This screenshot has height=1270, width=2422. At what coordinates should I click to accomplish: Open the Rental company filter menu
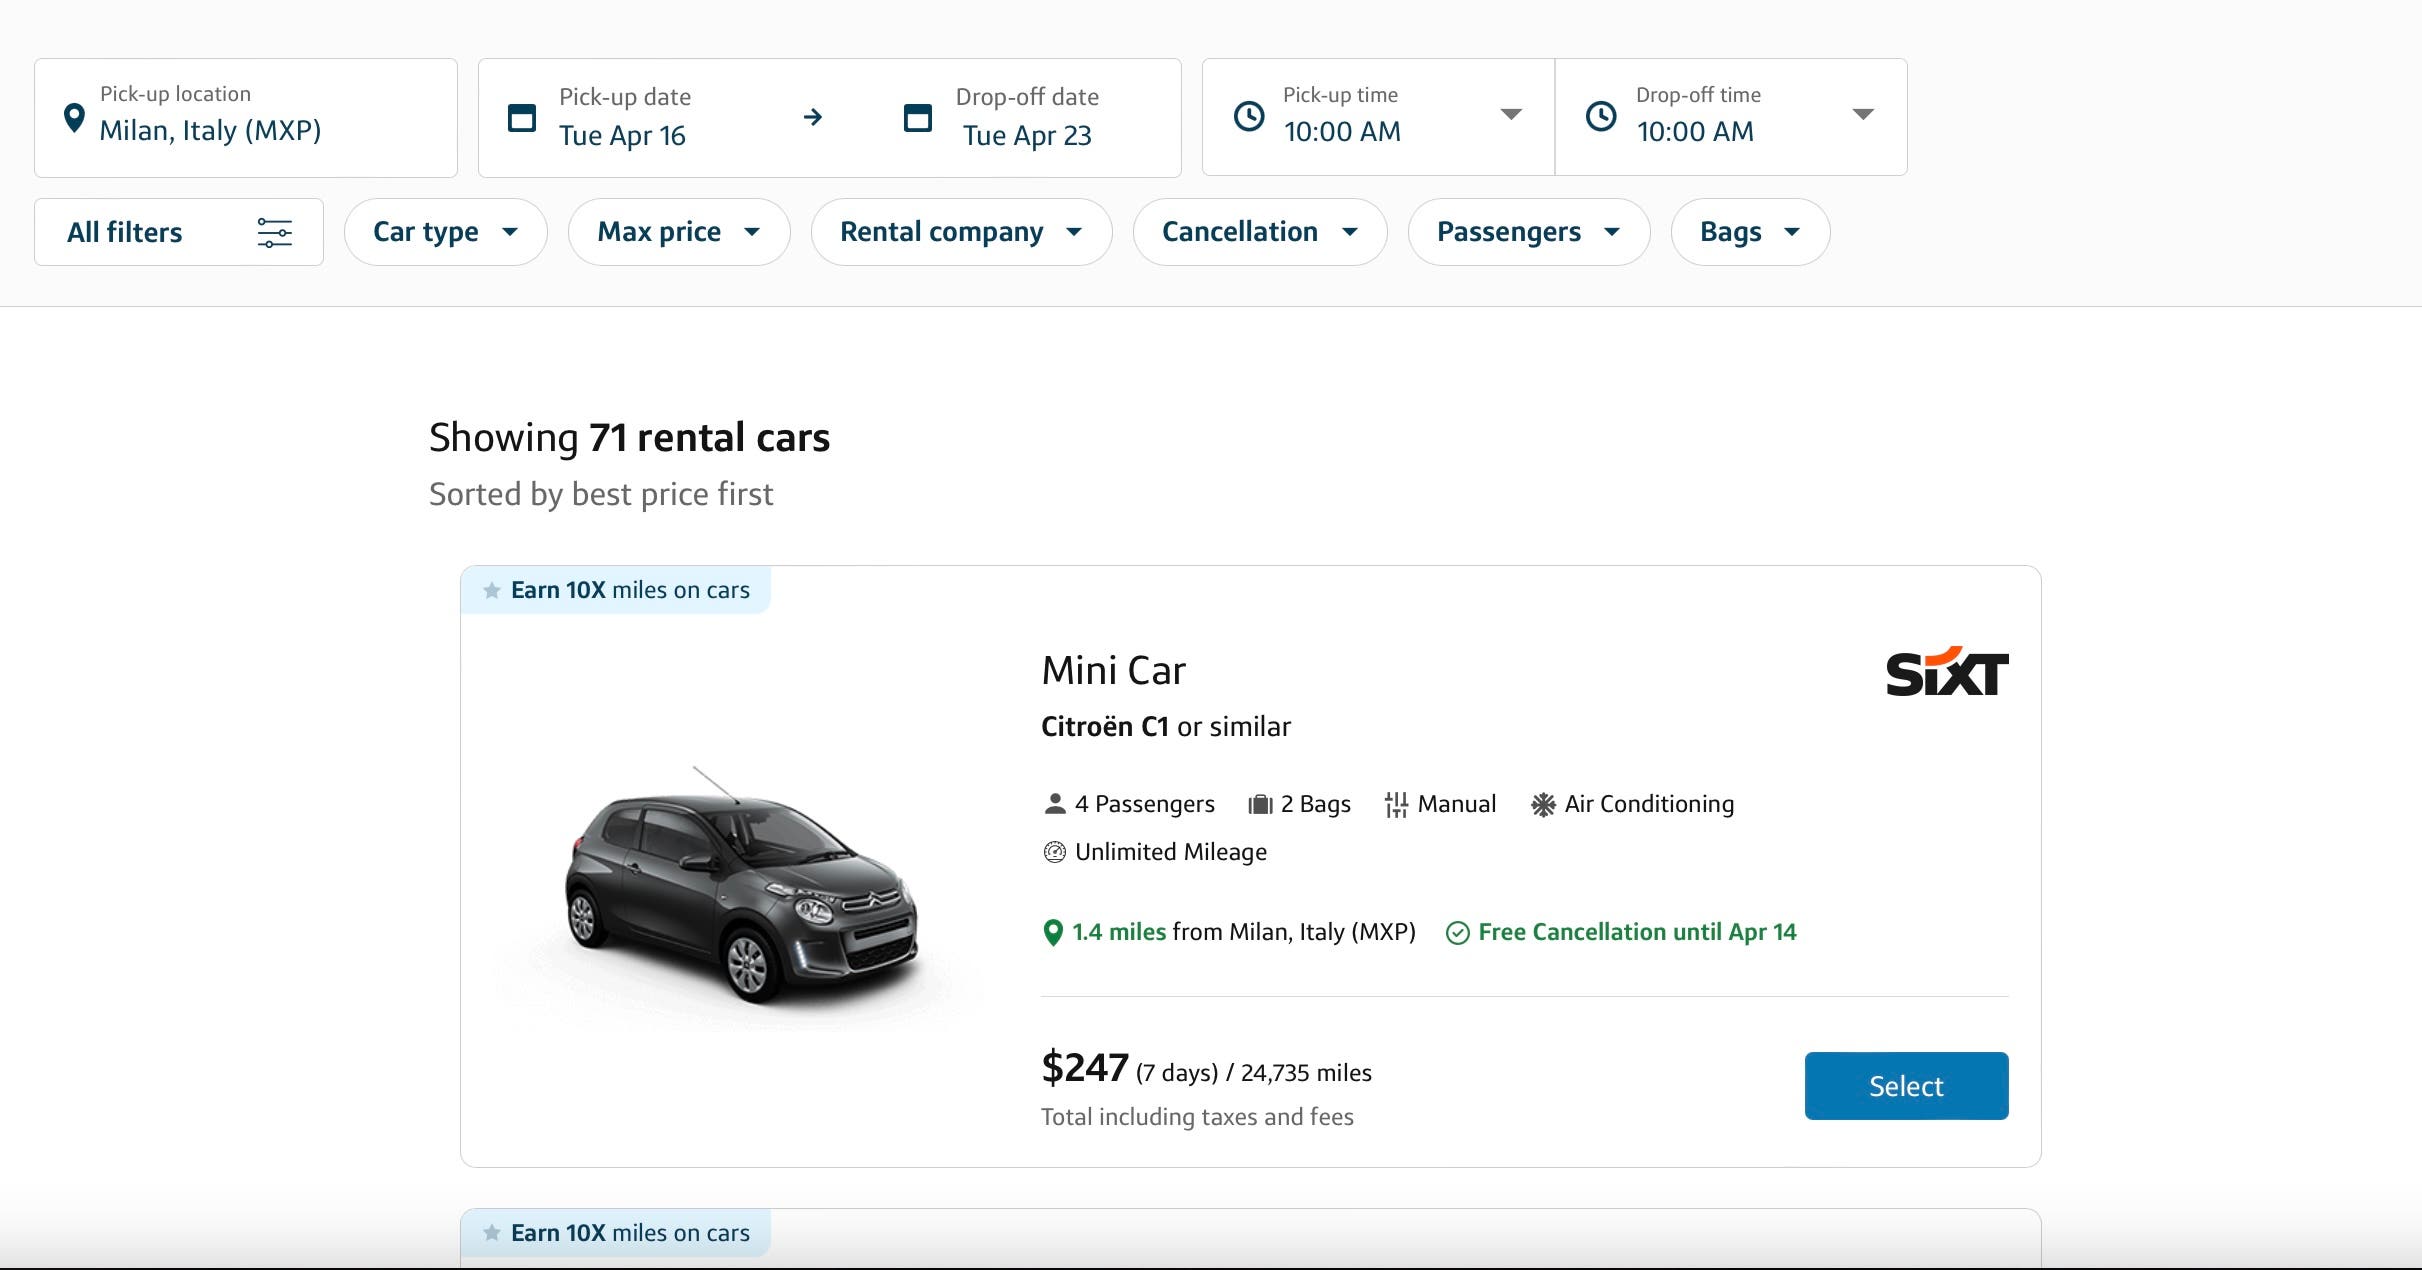click(961, 231)
